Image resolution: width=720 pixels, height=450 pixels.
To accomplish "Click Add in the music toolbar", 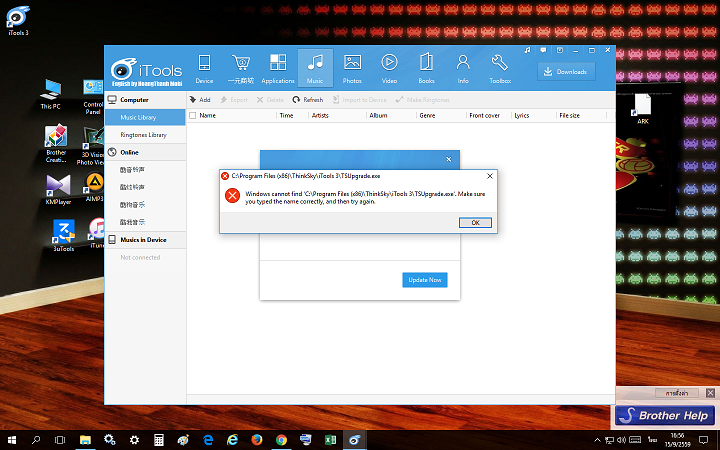I will click(x=200, y=100).
